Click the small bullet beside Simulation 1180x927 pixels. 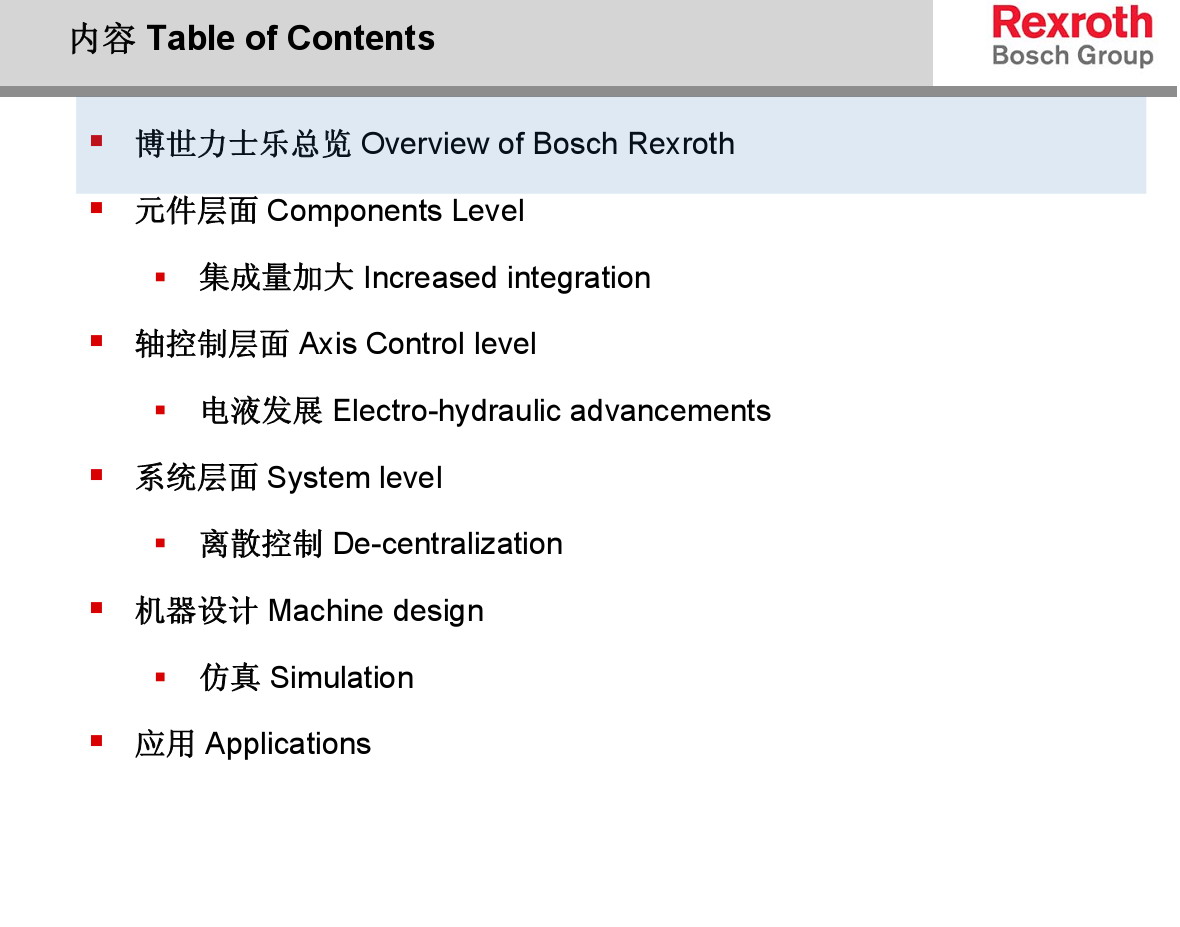point(160,677)
